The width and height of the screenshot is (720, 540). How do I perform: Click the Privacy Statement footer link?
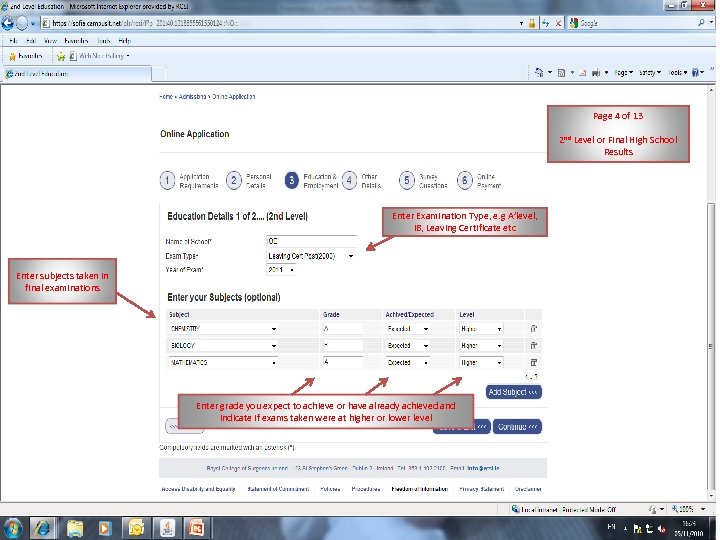[x=481, y=489]
